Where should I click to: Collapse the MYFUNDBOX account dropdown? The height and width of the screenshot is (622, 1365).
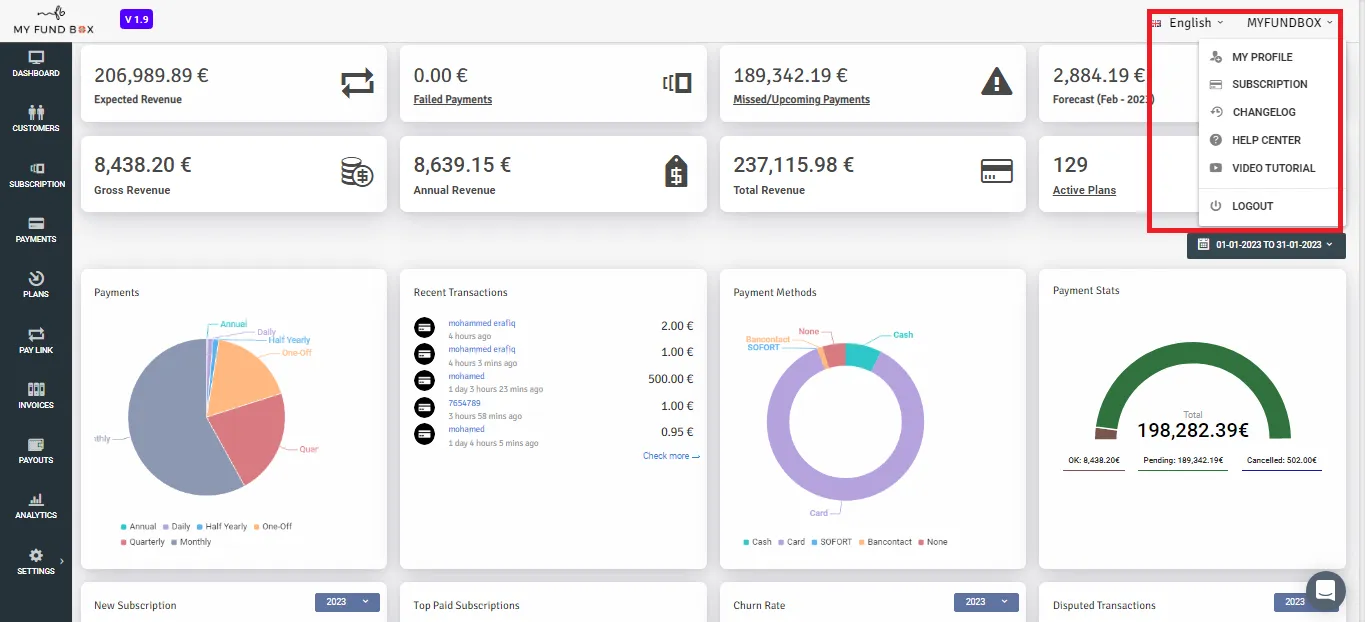point(1290,23)
